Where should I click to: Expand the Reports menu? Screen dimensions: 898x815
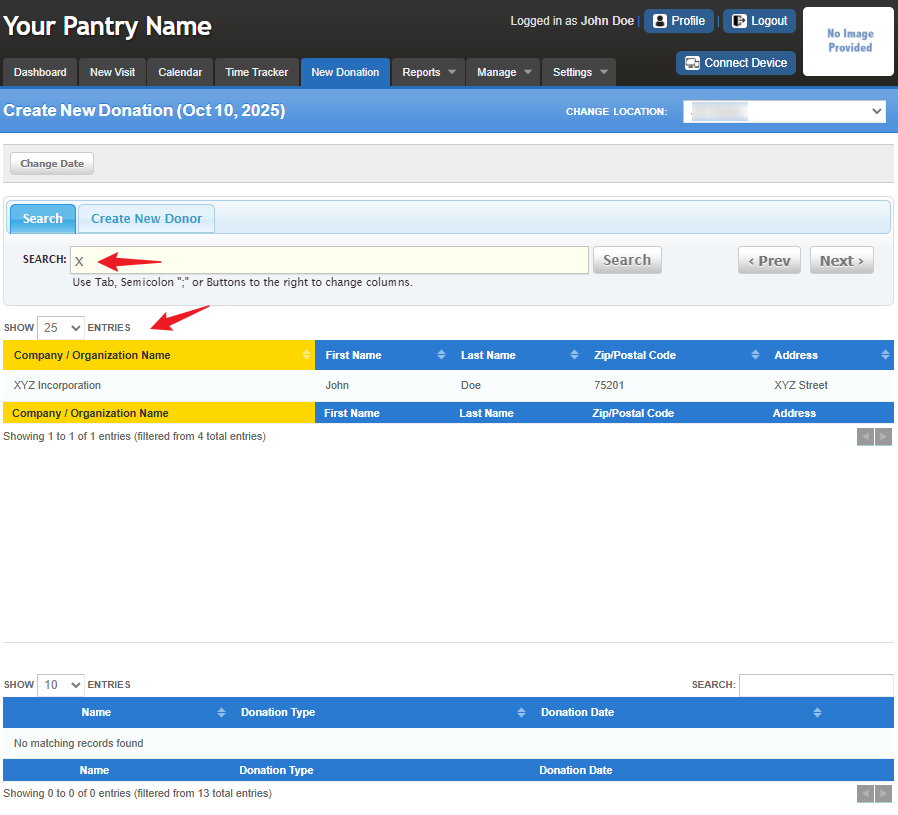tap(428, 72)
